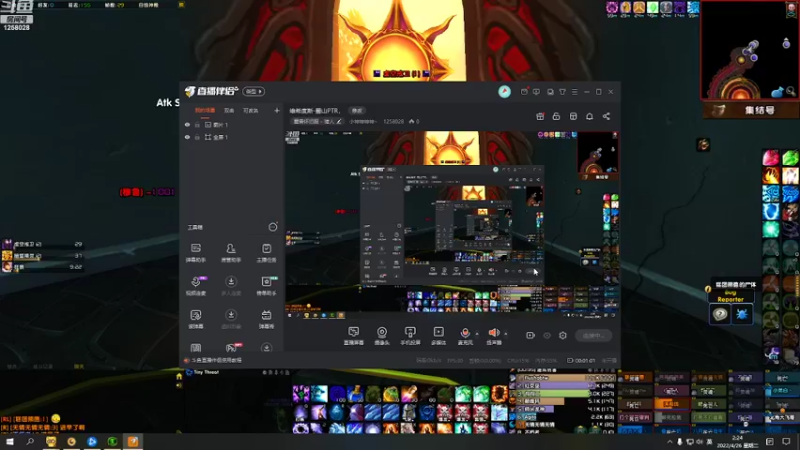Switch to the second scene tab
The image size is (800, 450).
tap(229, 110)
